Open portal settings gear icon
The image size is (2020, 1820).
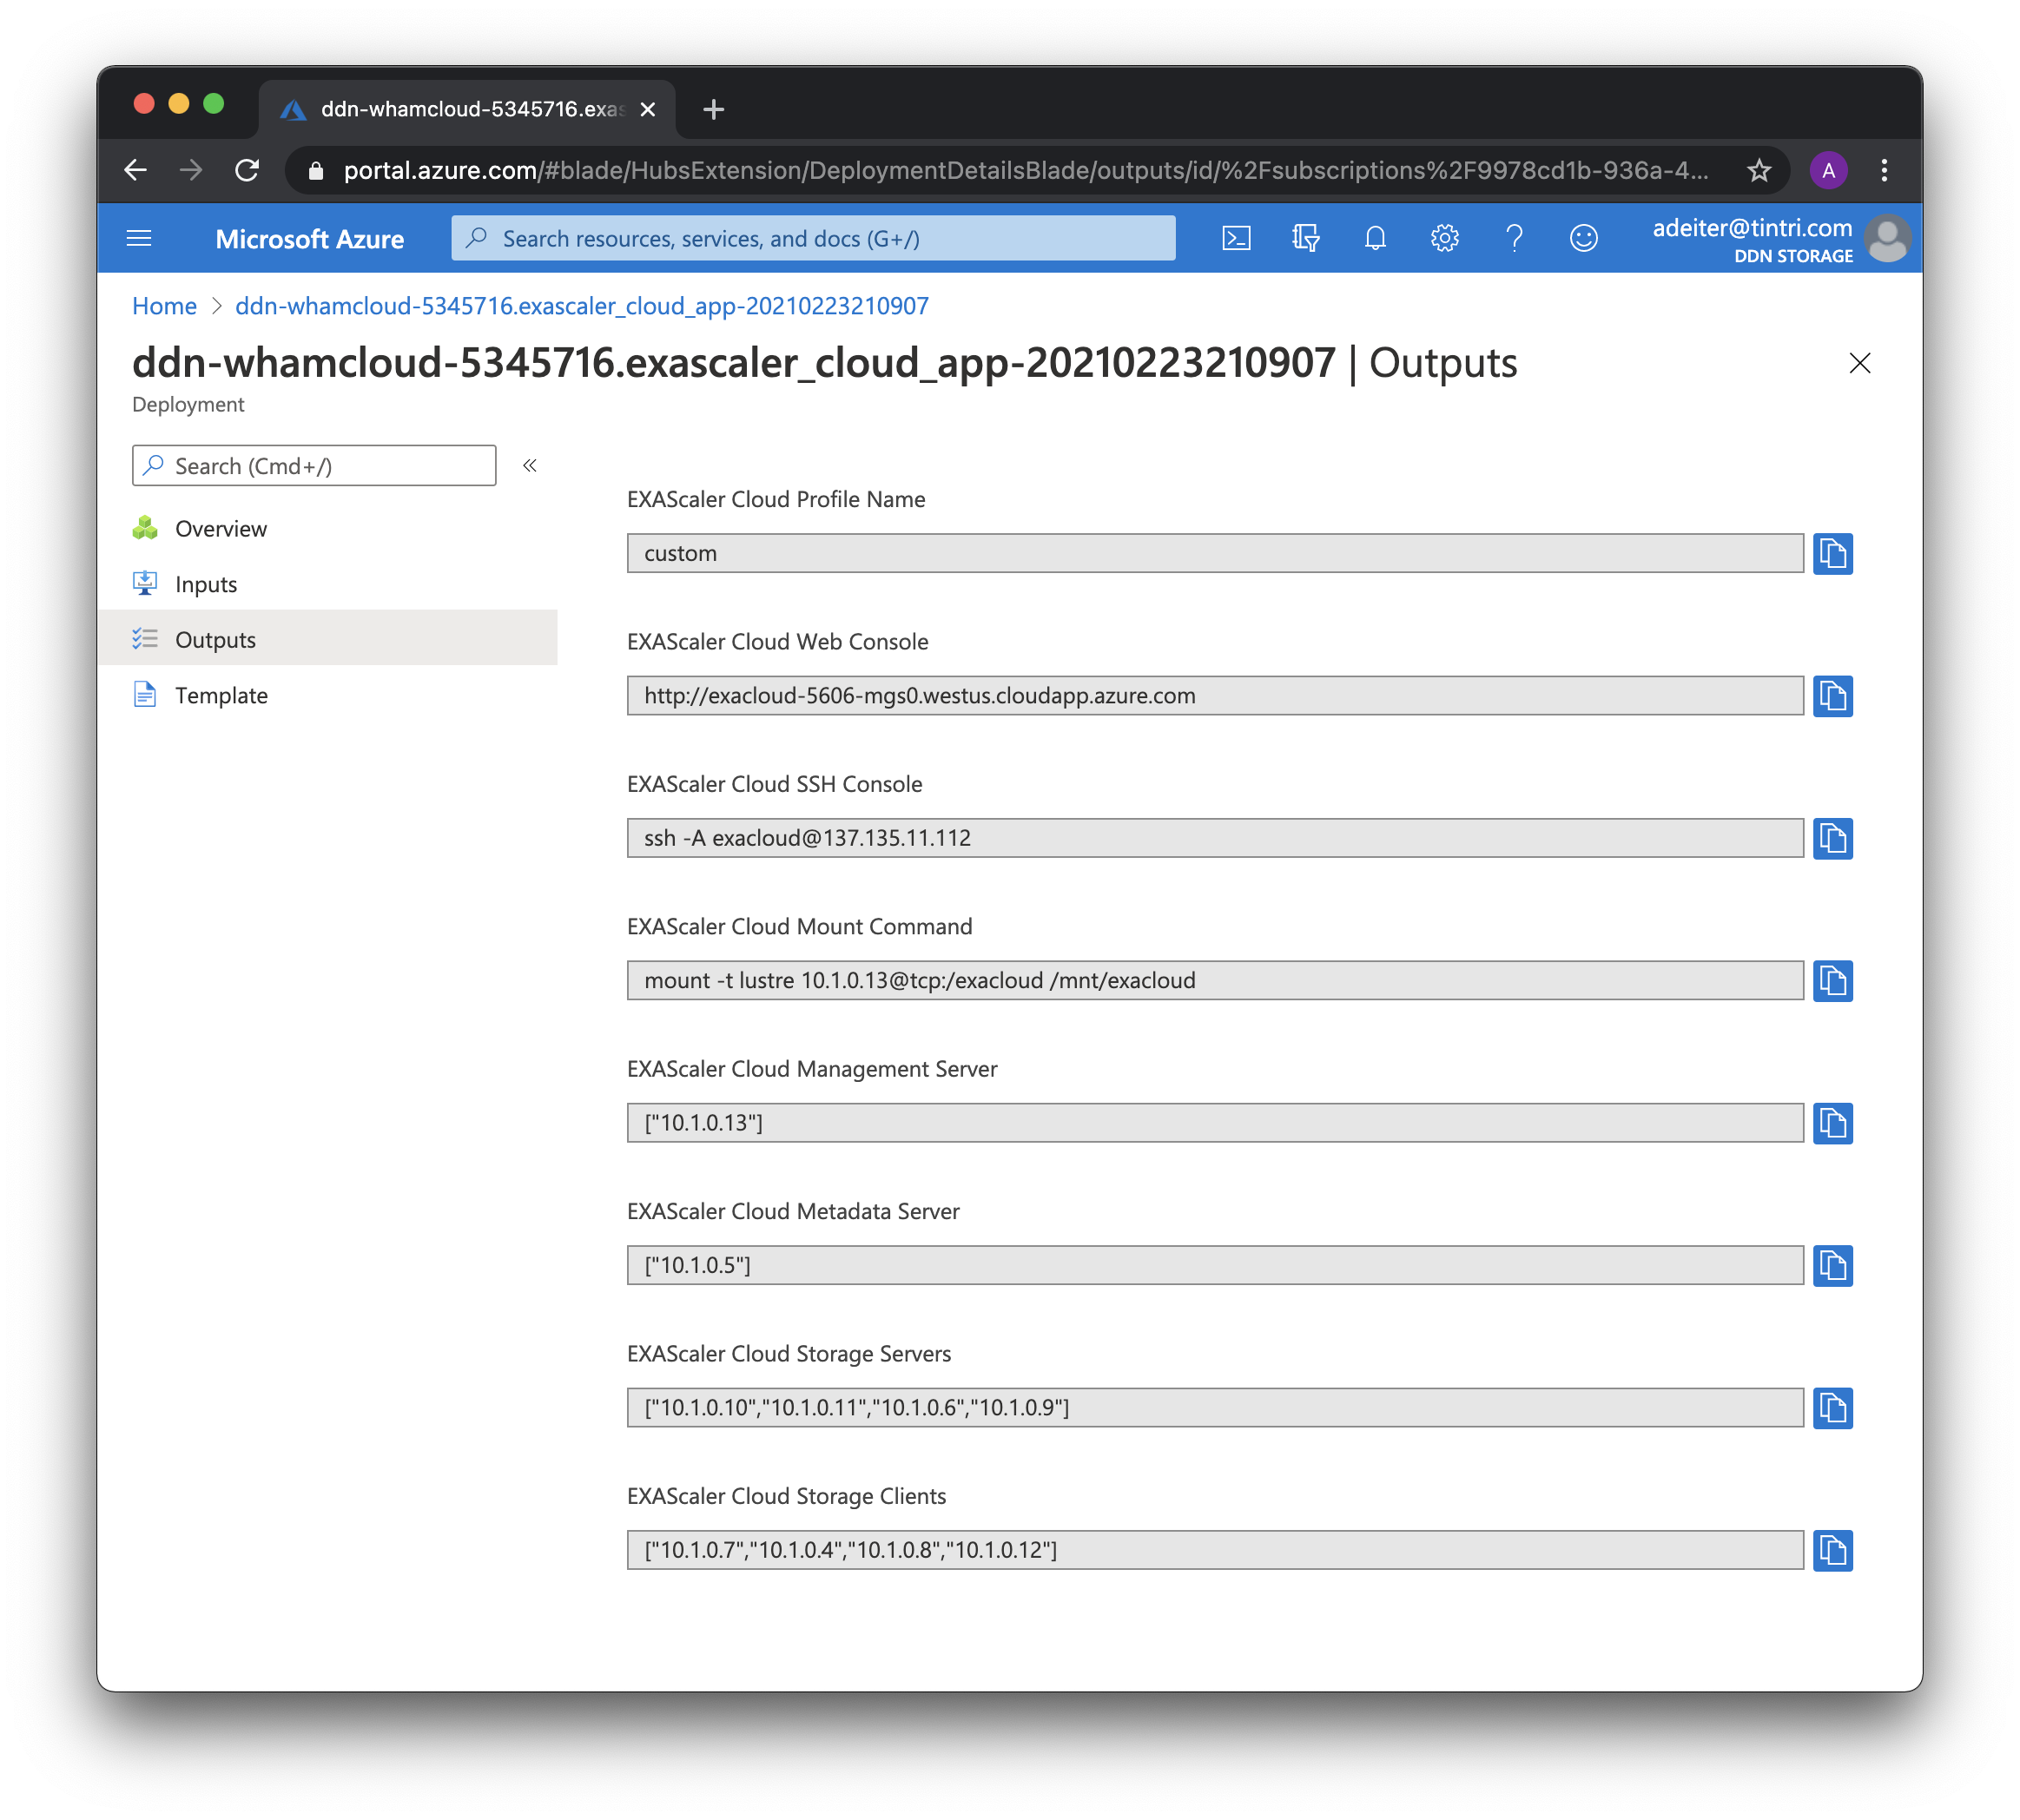tap(1444, 238)
